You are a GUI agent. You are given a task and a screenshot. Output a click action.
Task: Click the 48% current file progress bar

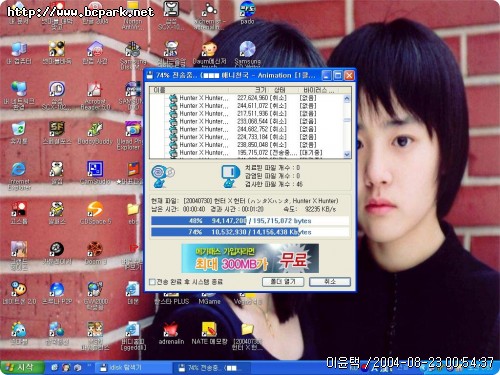point(250,221)
